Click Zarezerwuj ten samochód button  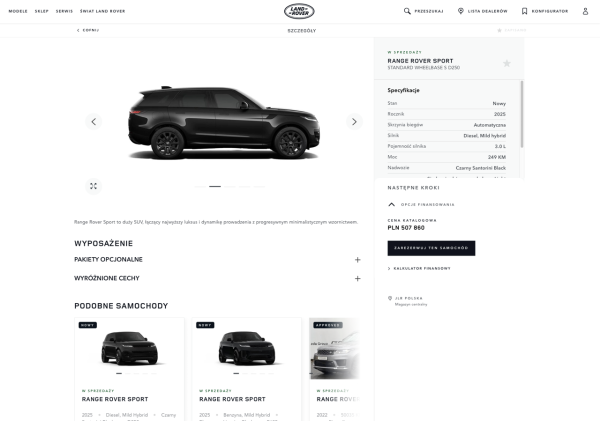click(x=431, y=248)
